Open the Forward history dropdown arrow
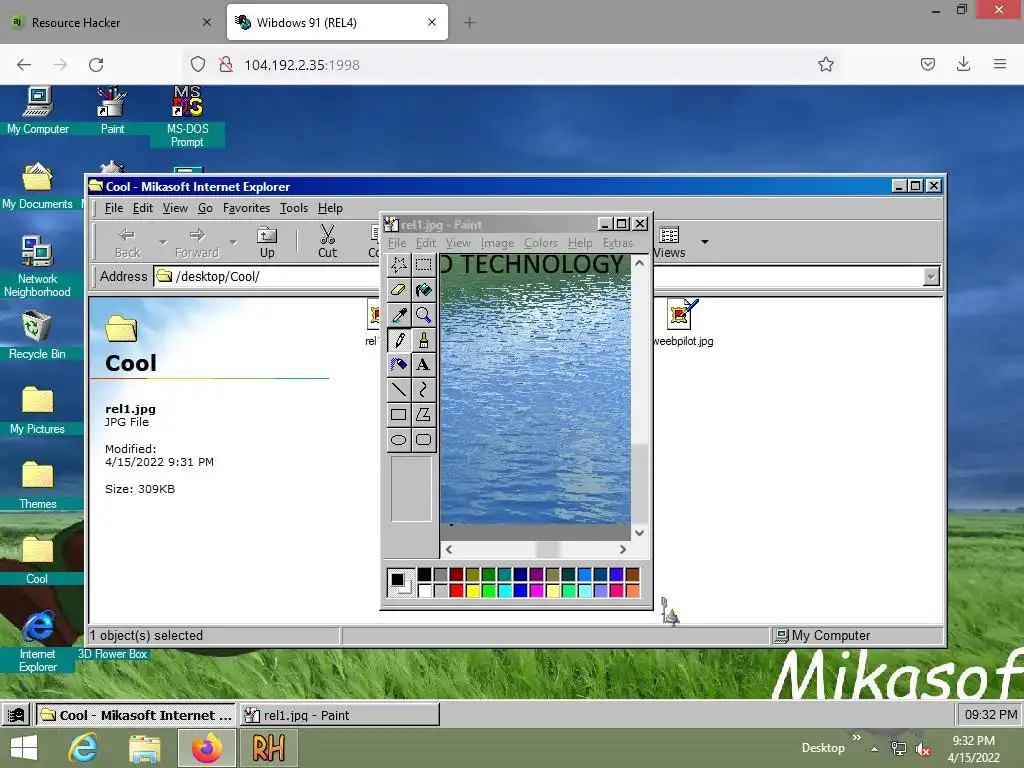This screenshot has width=1024, height=768. 232,242
